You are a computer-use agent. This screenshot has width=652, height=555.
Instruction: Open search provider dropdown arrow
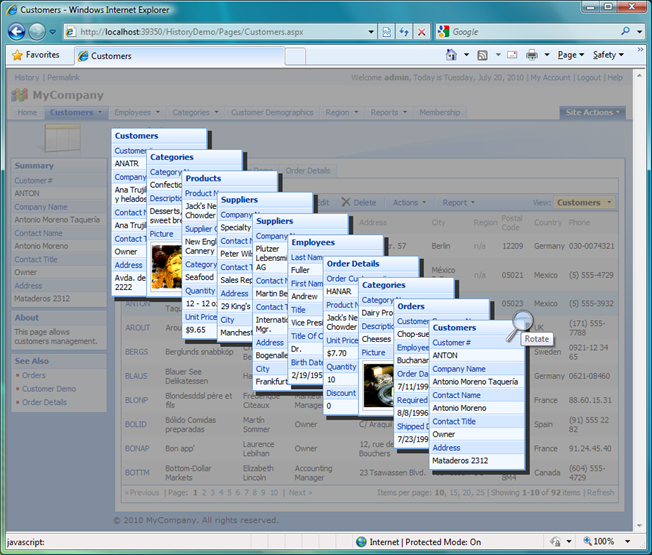(639, 32)
